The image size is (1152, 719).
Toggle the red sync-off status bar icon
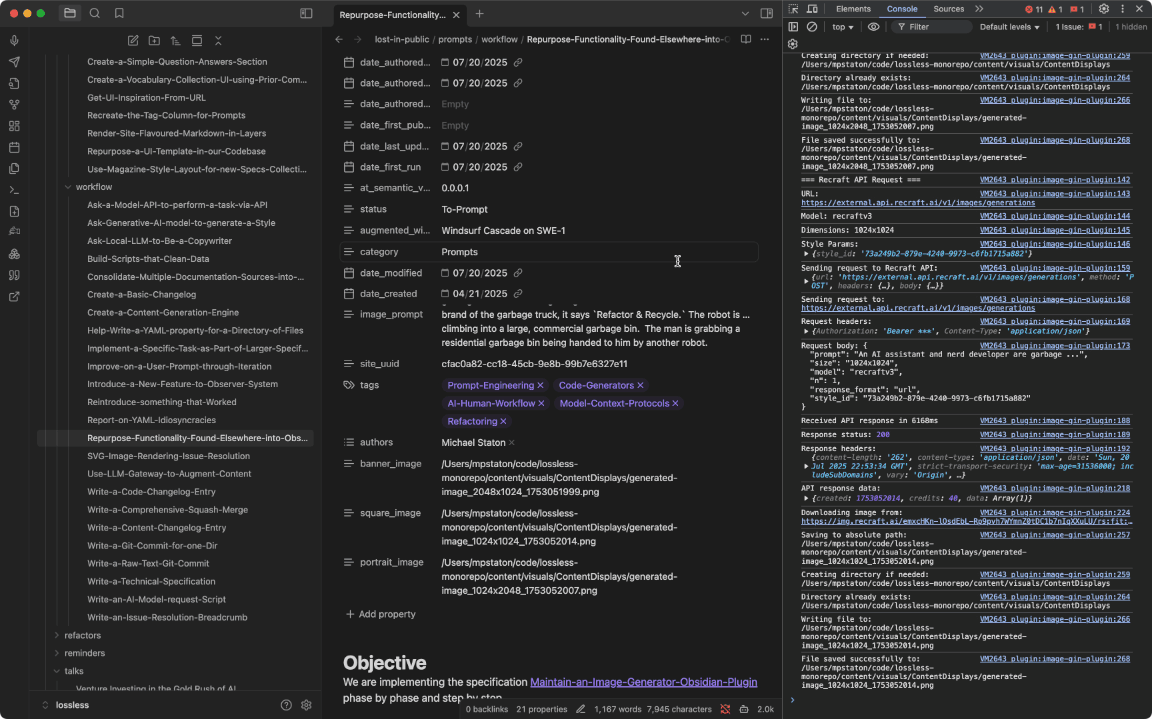click(725, 709)
